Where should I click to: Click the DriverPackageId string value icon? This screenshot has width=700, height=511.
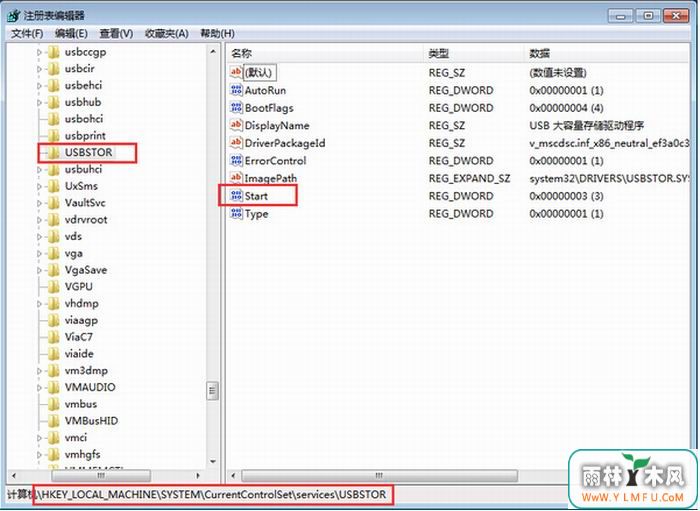click(x=236, y=142)
